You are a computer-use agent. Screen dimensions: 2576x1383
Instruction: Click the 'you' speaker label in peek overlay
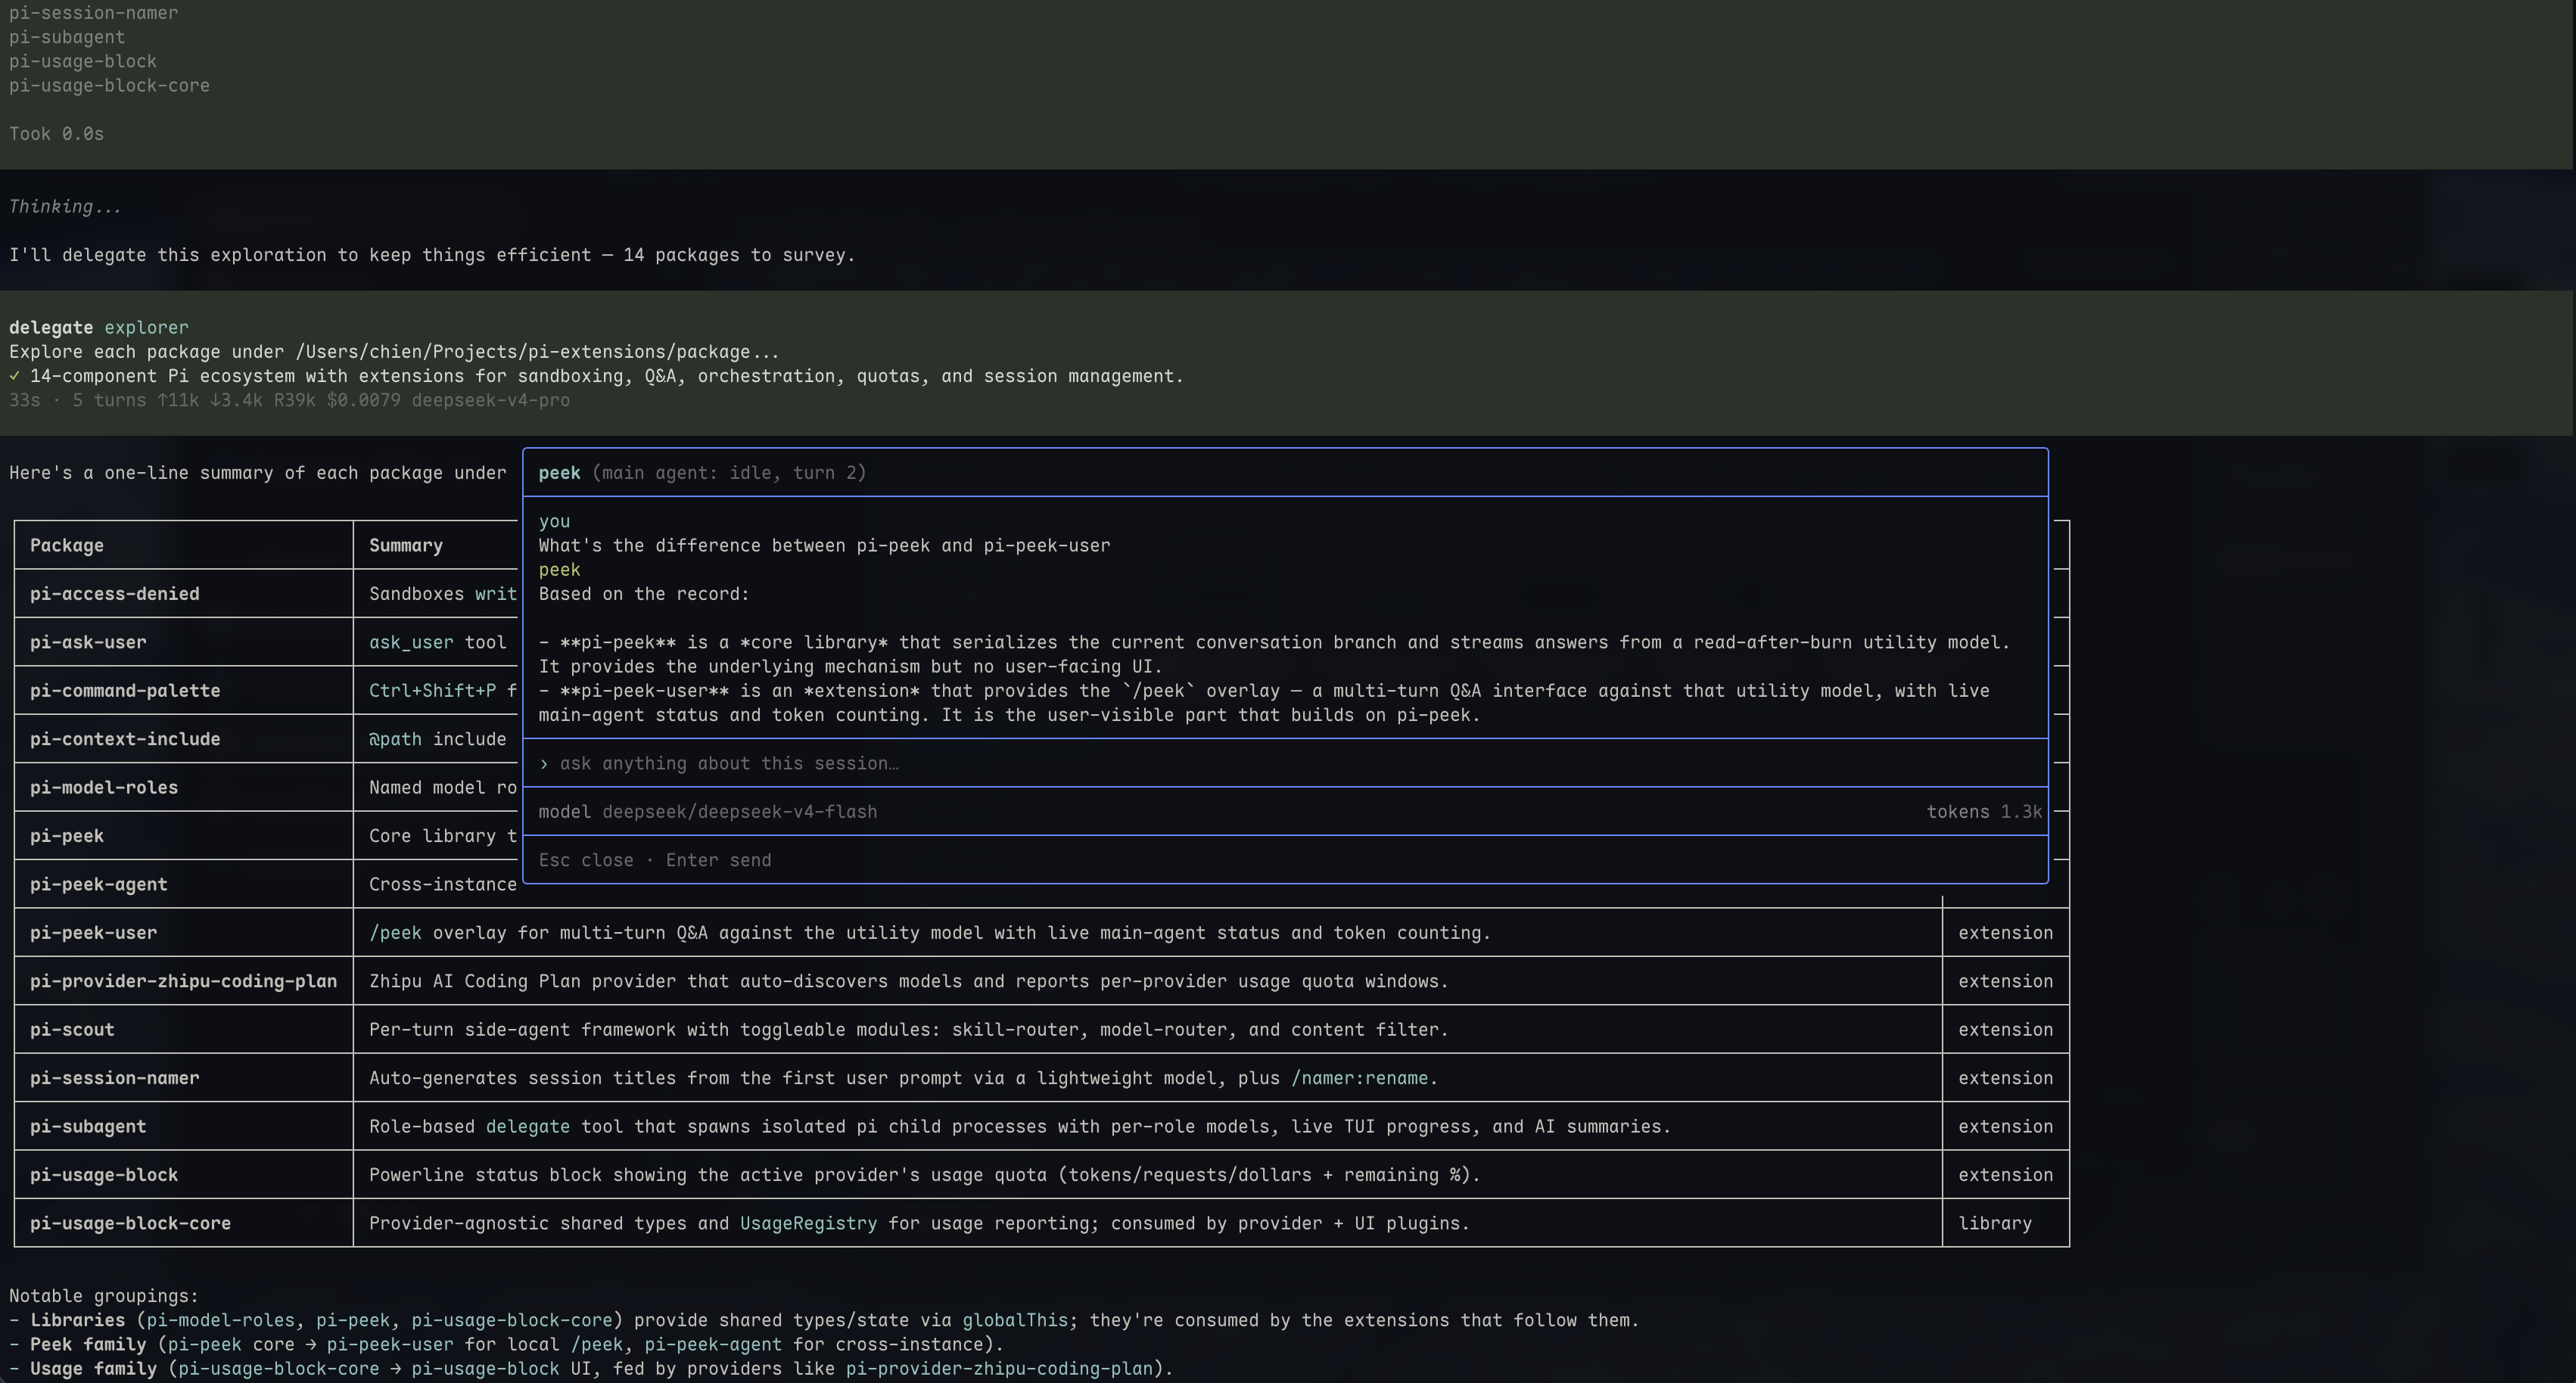coord(554,521)
